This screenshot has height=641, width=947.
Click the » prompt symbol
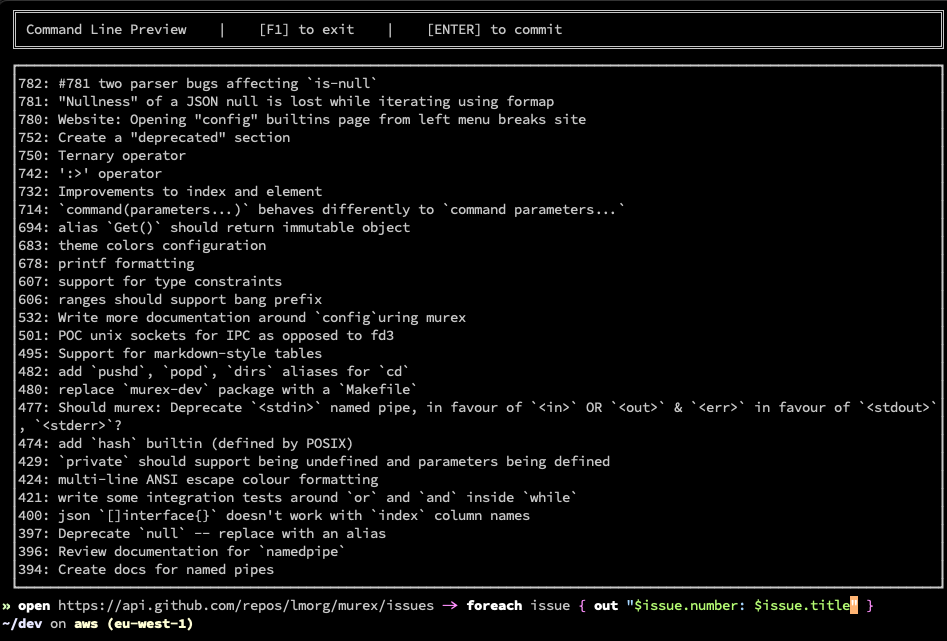point(6,605)
